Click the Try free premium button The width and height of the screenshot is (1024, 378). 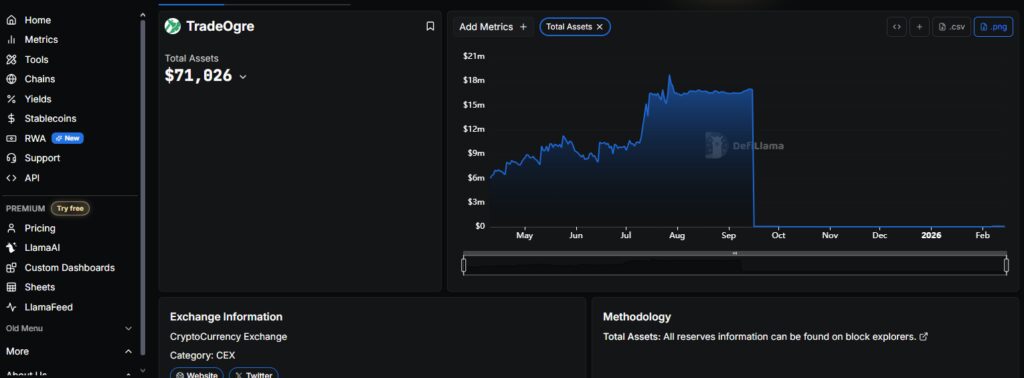pos(70,209)
